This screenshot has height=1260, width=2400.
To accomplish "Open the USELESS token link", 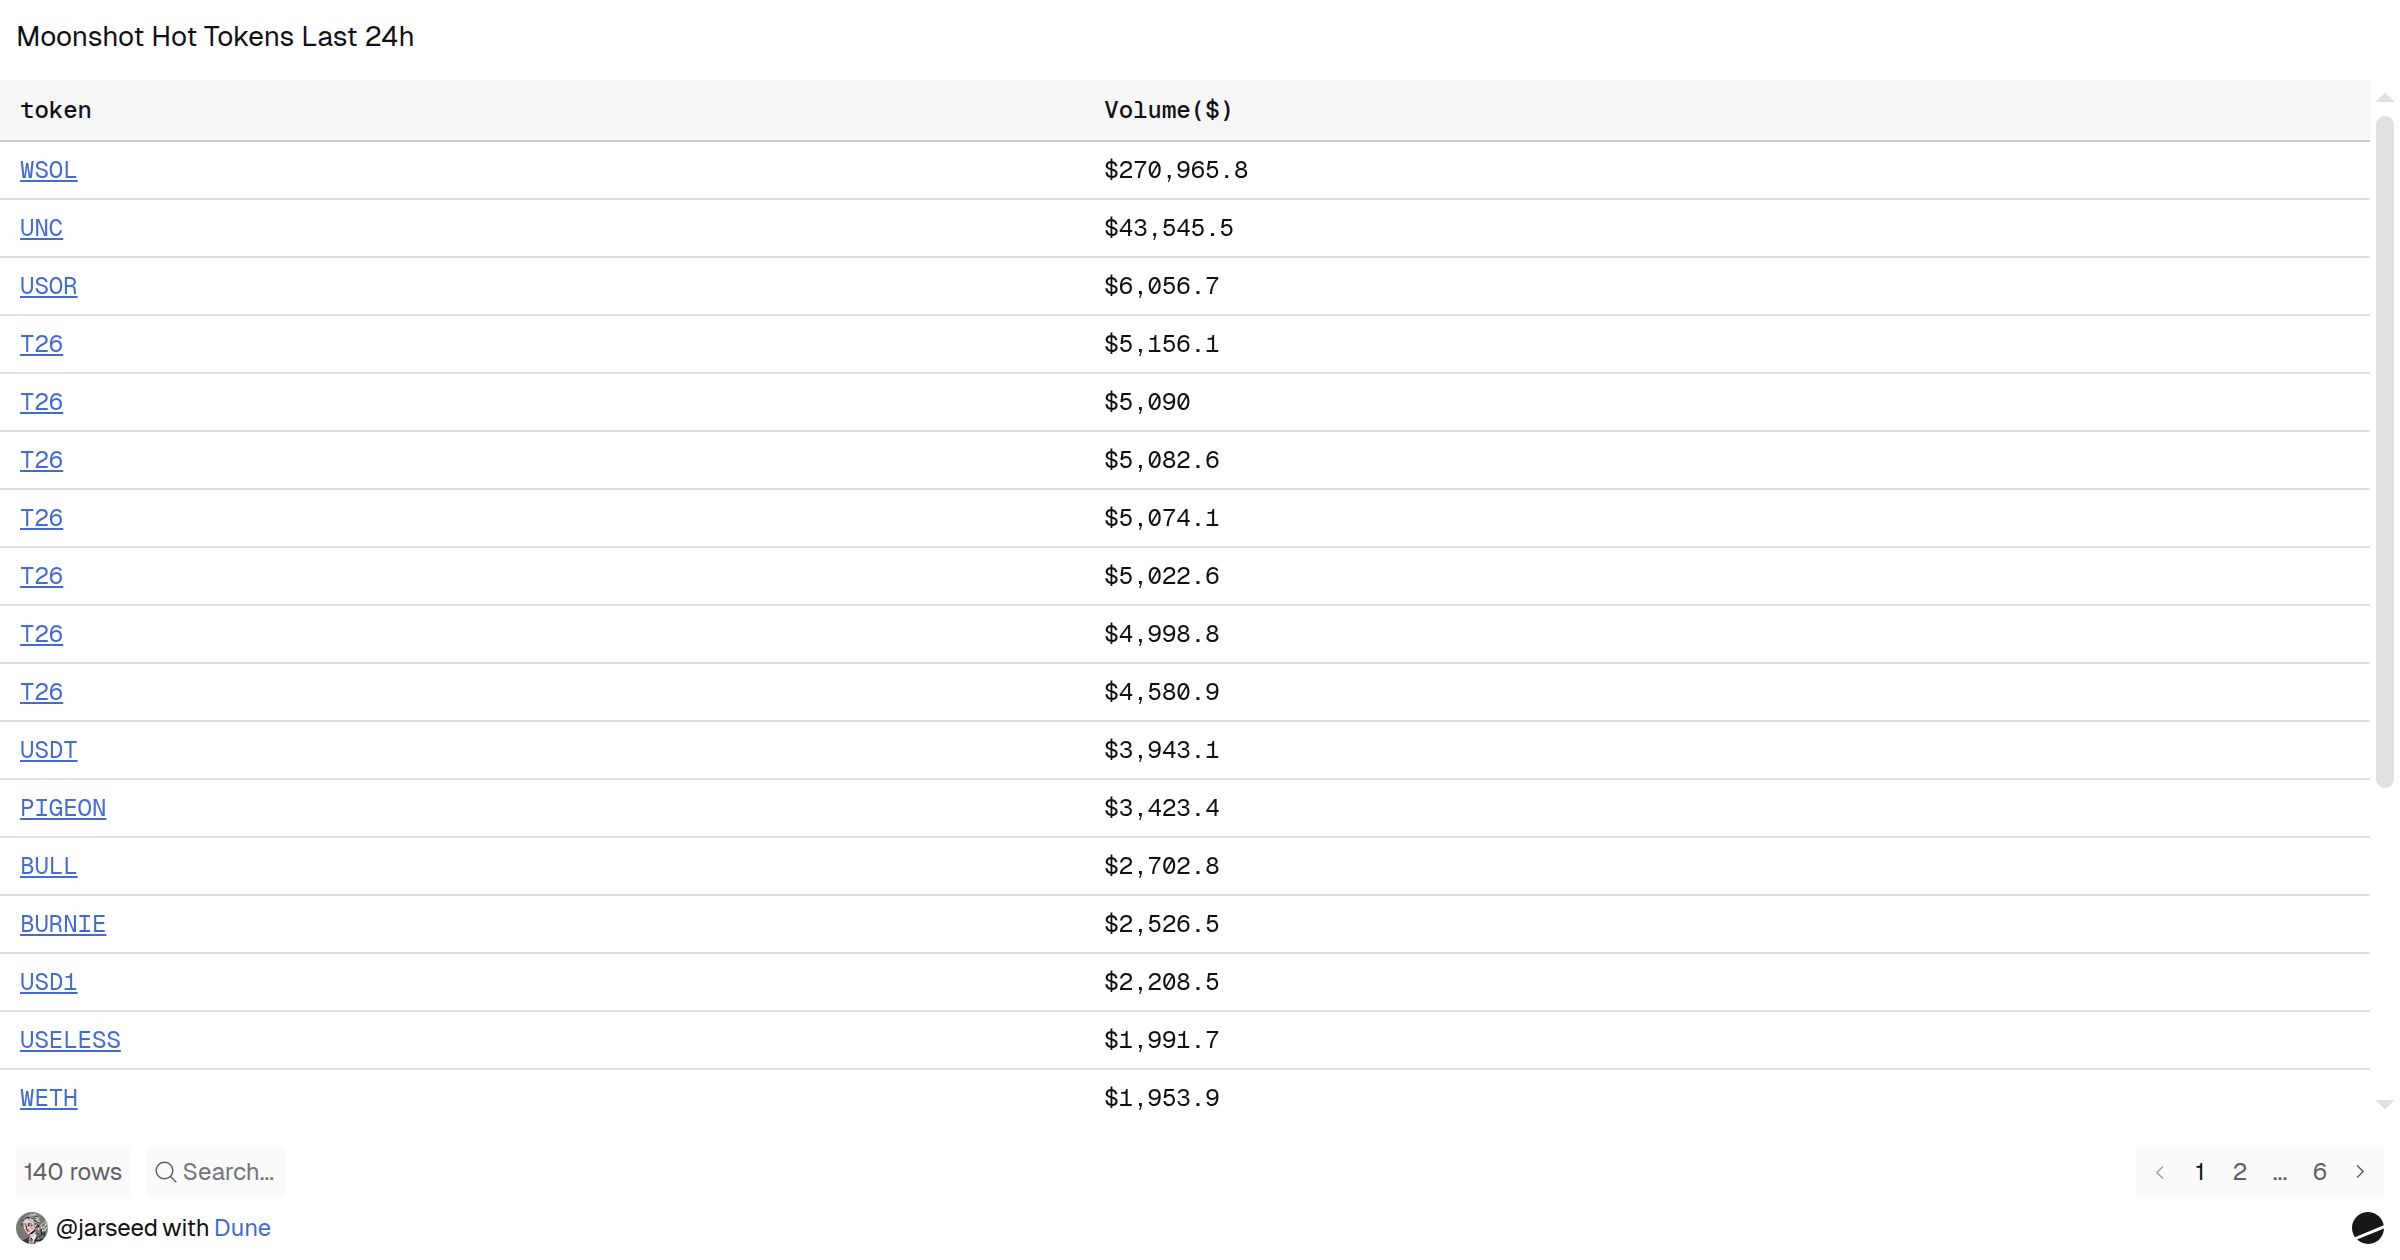I will tap(70, 1040).
